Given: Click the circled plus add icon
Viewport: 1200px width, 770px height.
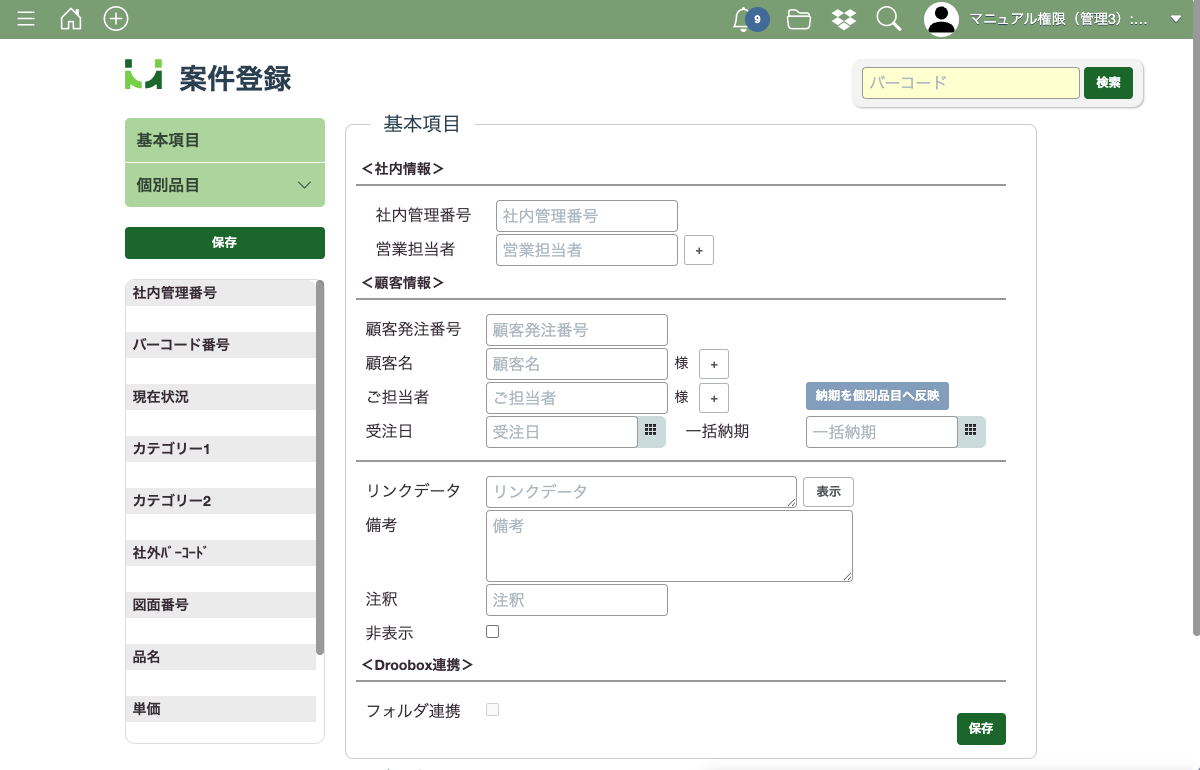Looking at the screenshot, I should click(116, 19).
